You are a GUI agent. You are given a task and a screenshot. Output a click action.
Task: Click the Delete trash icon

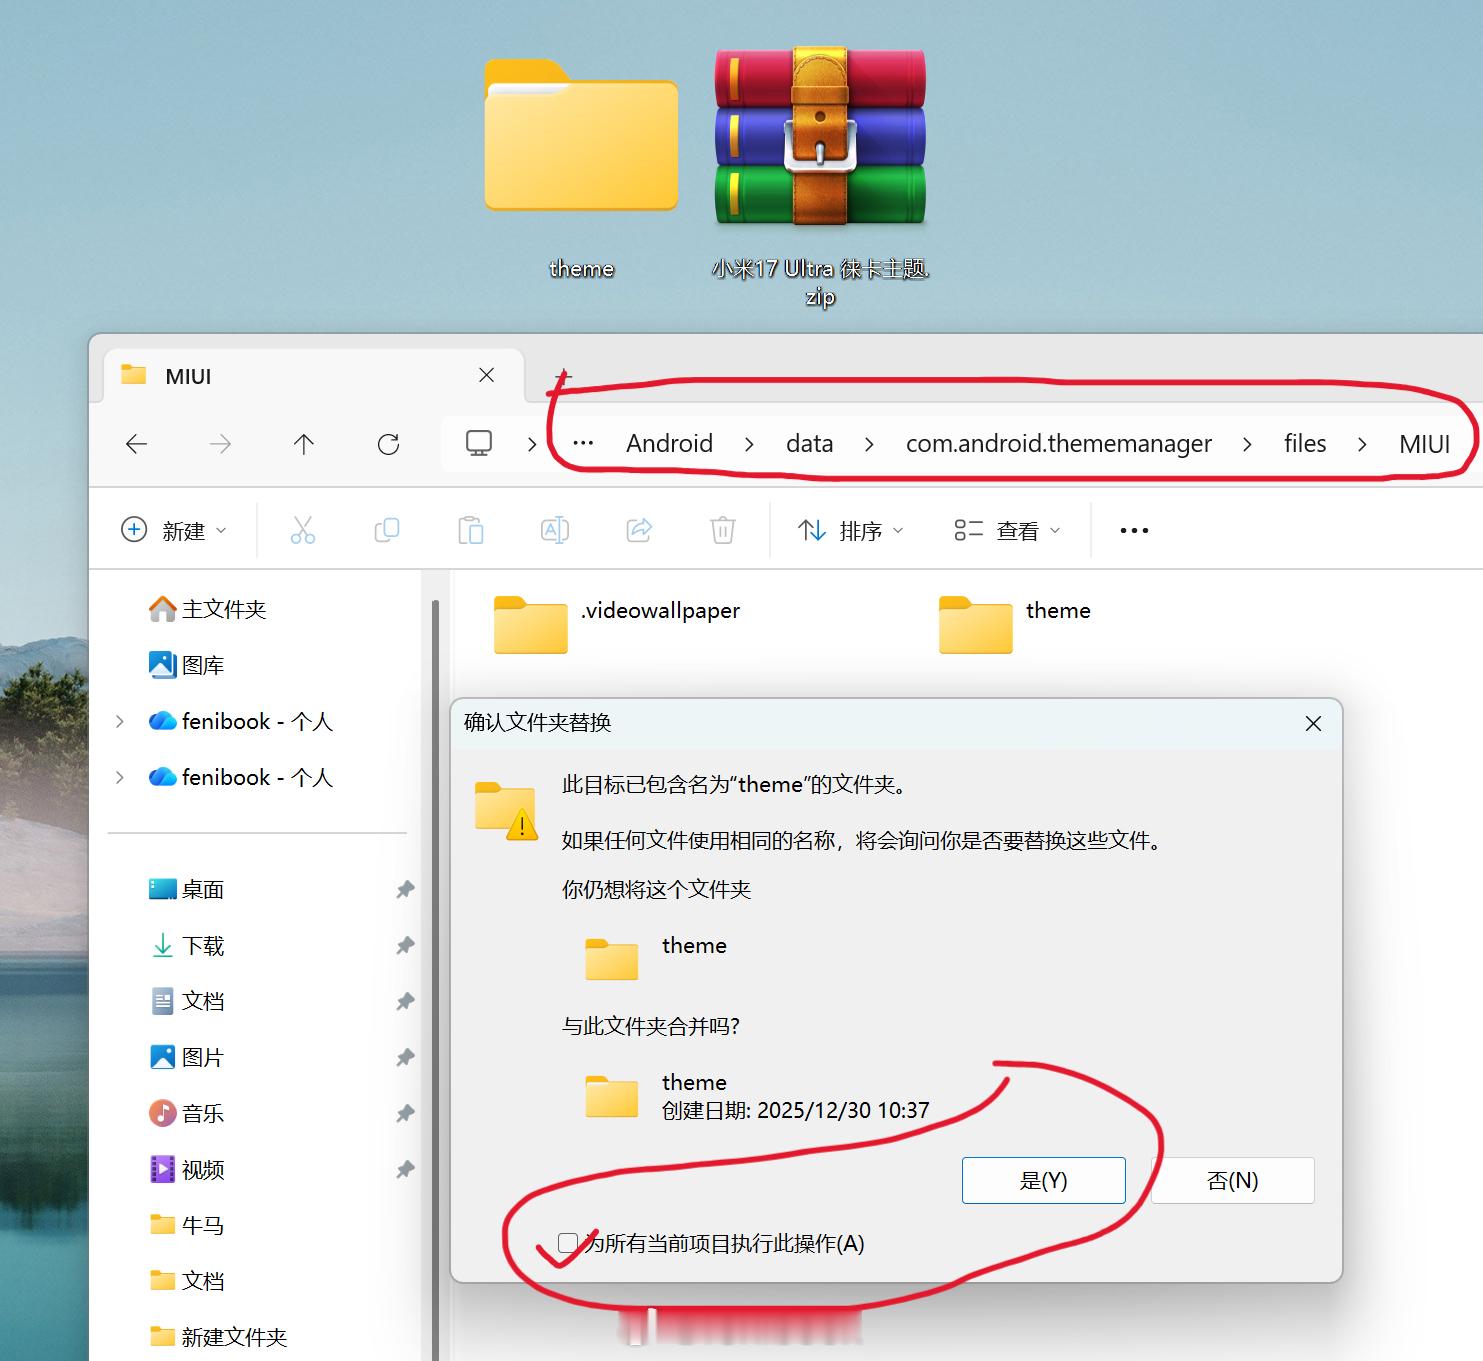coord(723,530)
